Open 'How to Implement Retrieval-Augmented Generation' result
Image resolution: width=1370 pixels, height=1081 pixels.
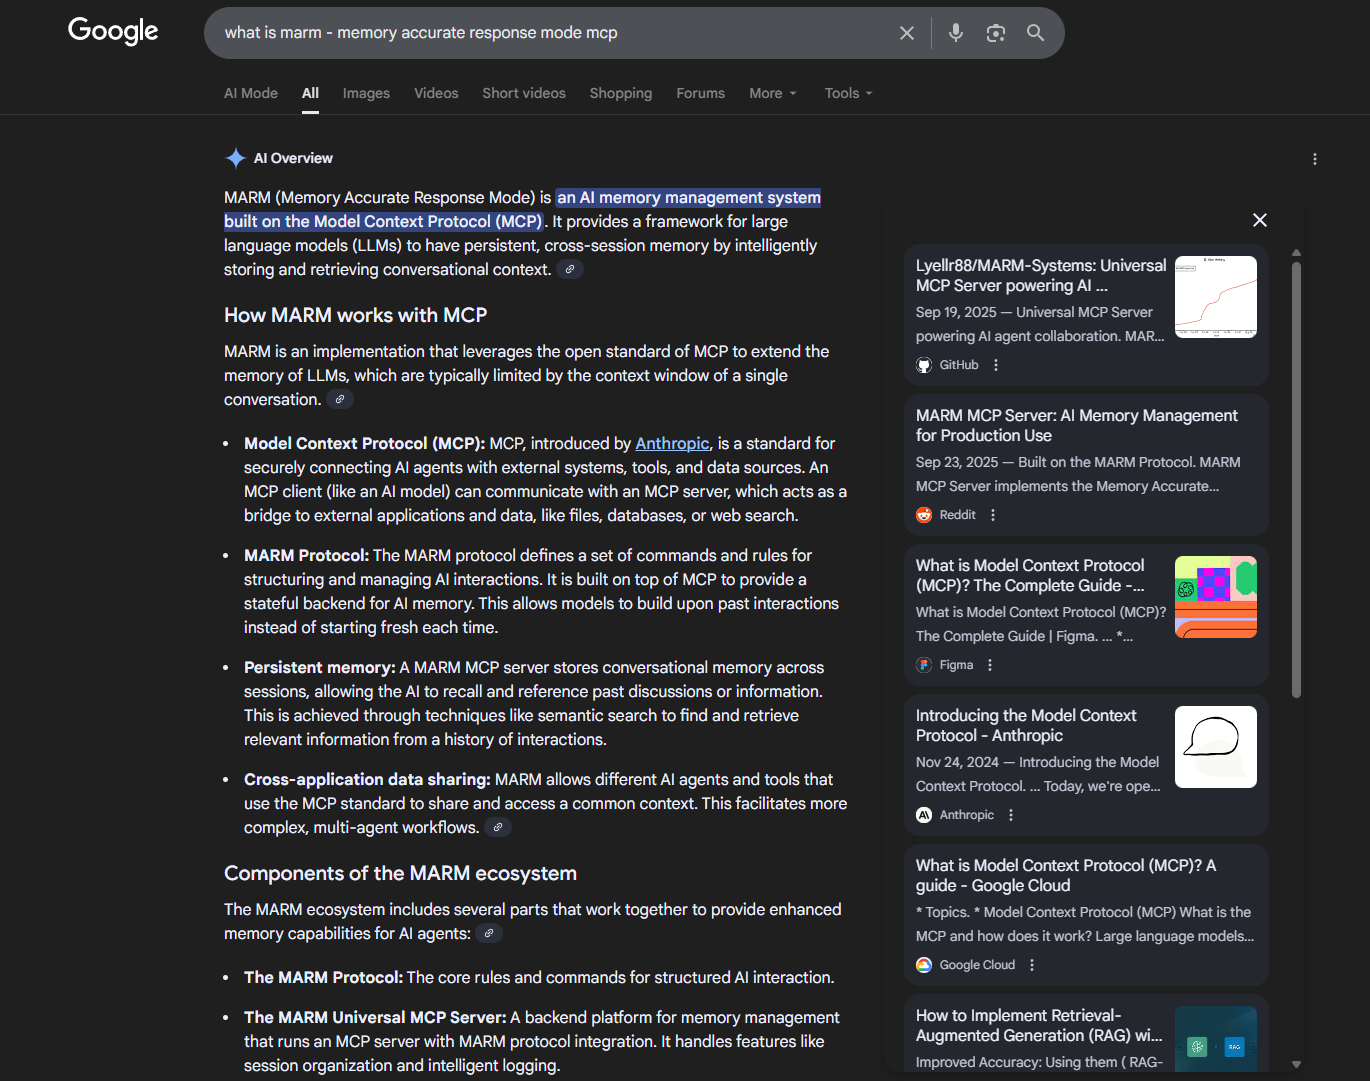pyautogui.click(x=1039, y=1025)
